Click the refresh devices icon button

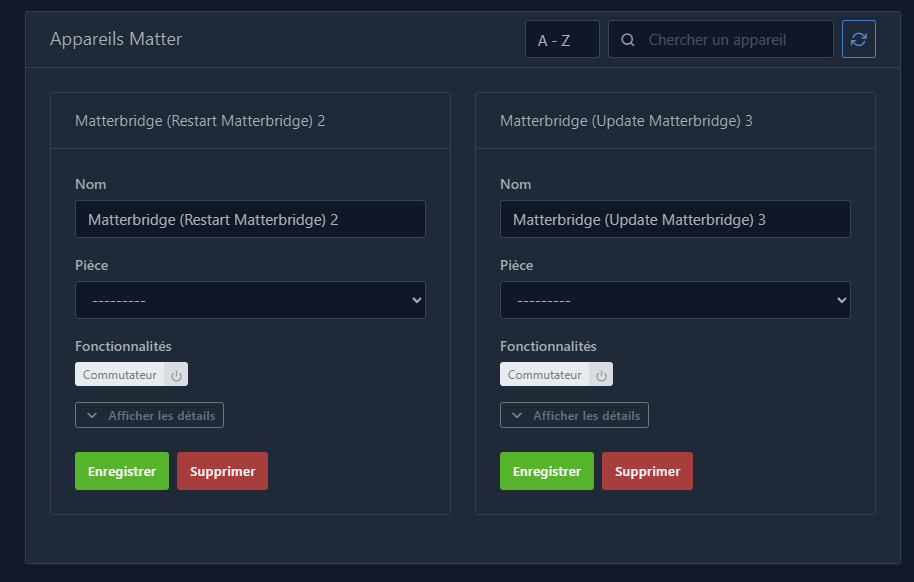tap(859, 39)
